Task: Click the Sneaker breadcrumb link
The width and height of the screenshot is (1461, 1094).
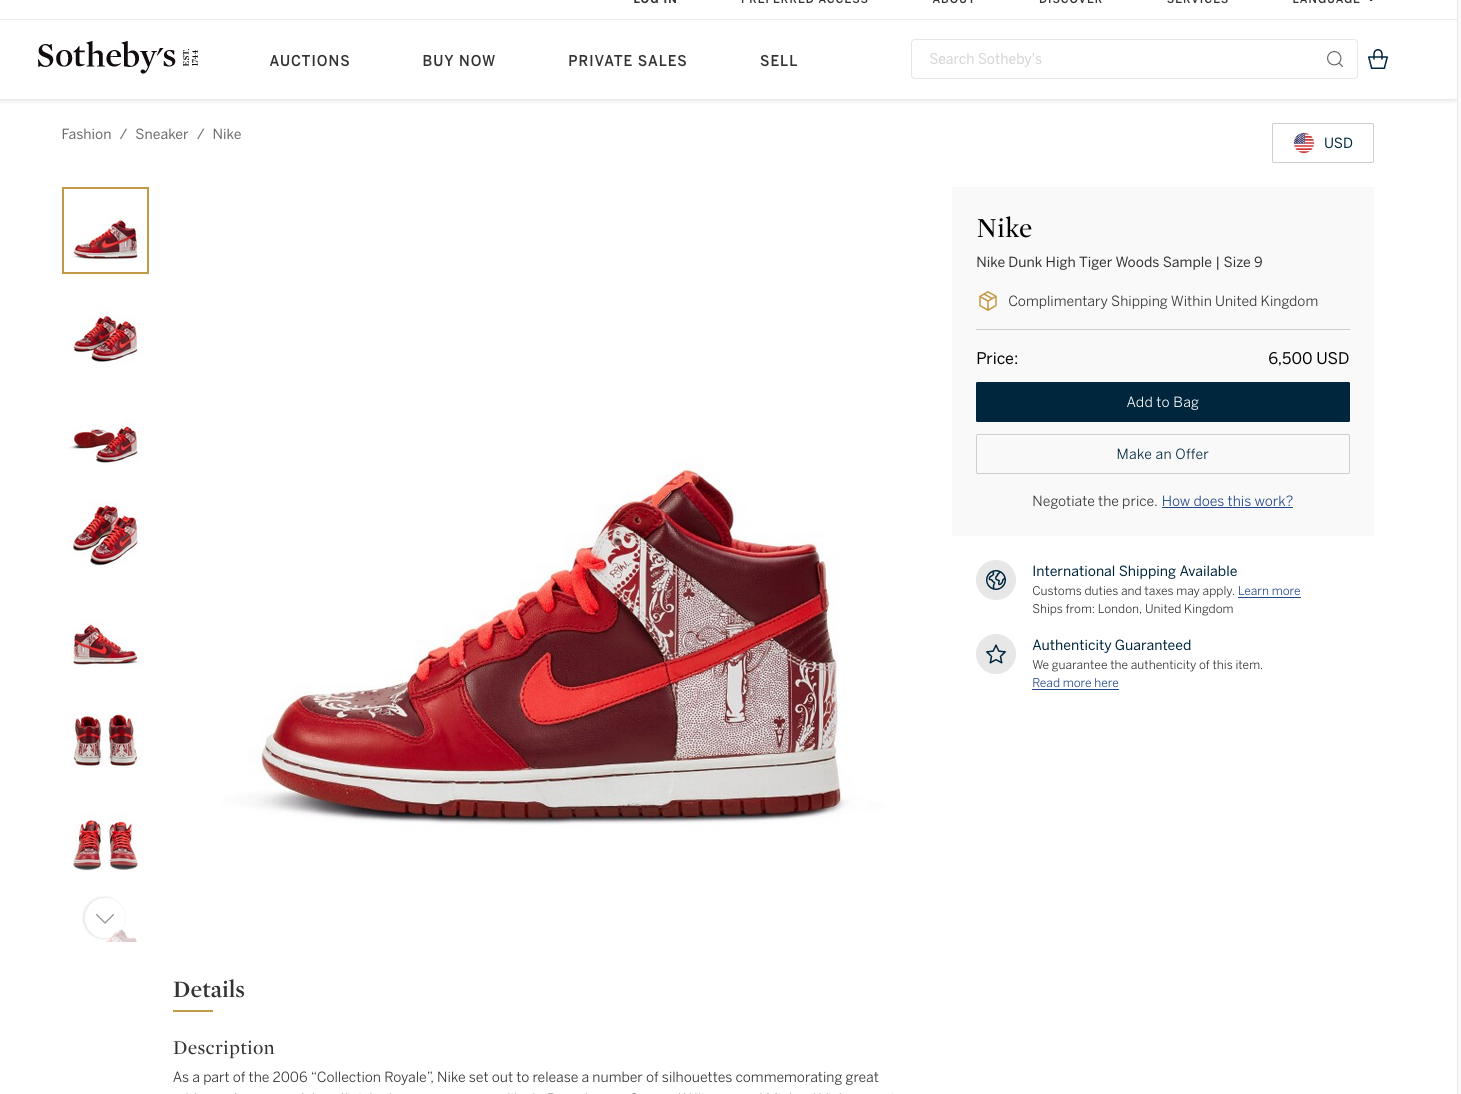Action: 162,134
